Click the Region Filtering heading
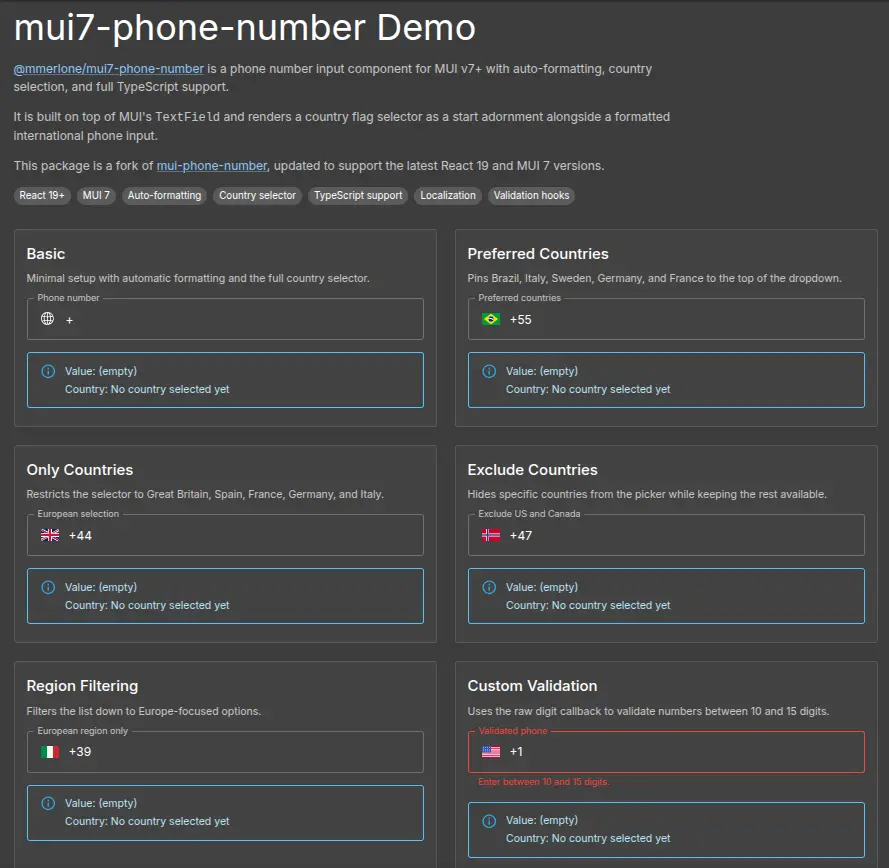 click(x=82, y=686)
